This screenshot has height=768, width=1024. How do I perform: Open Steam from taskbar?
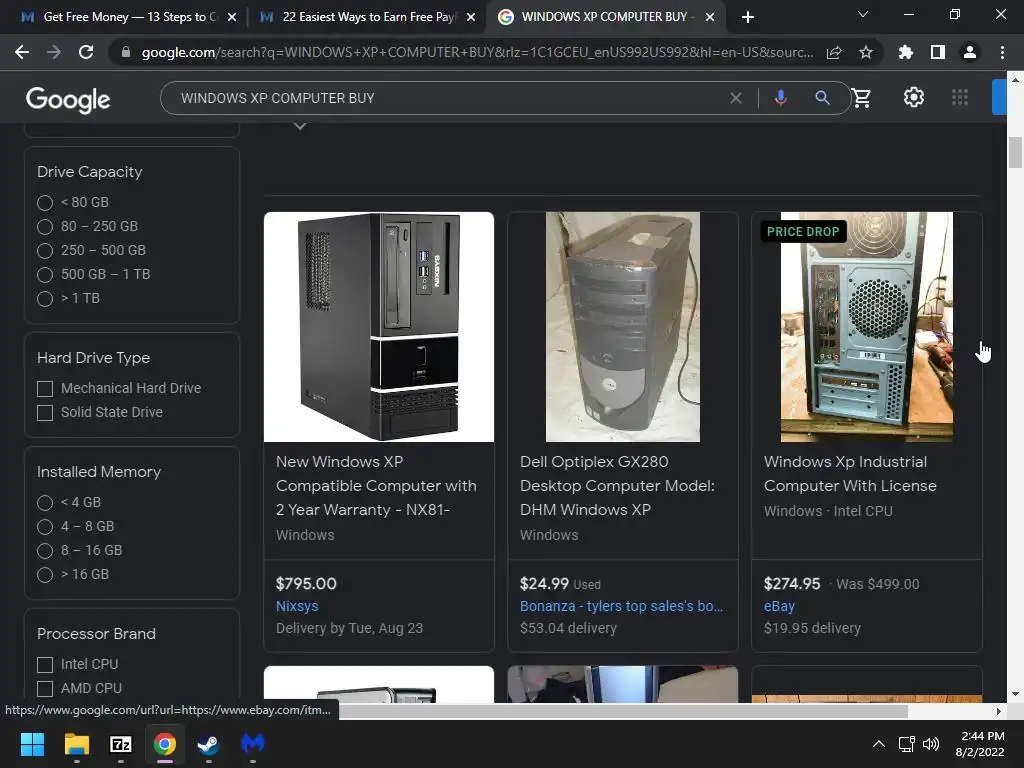coord(208,744)
